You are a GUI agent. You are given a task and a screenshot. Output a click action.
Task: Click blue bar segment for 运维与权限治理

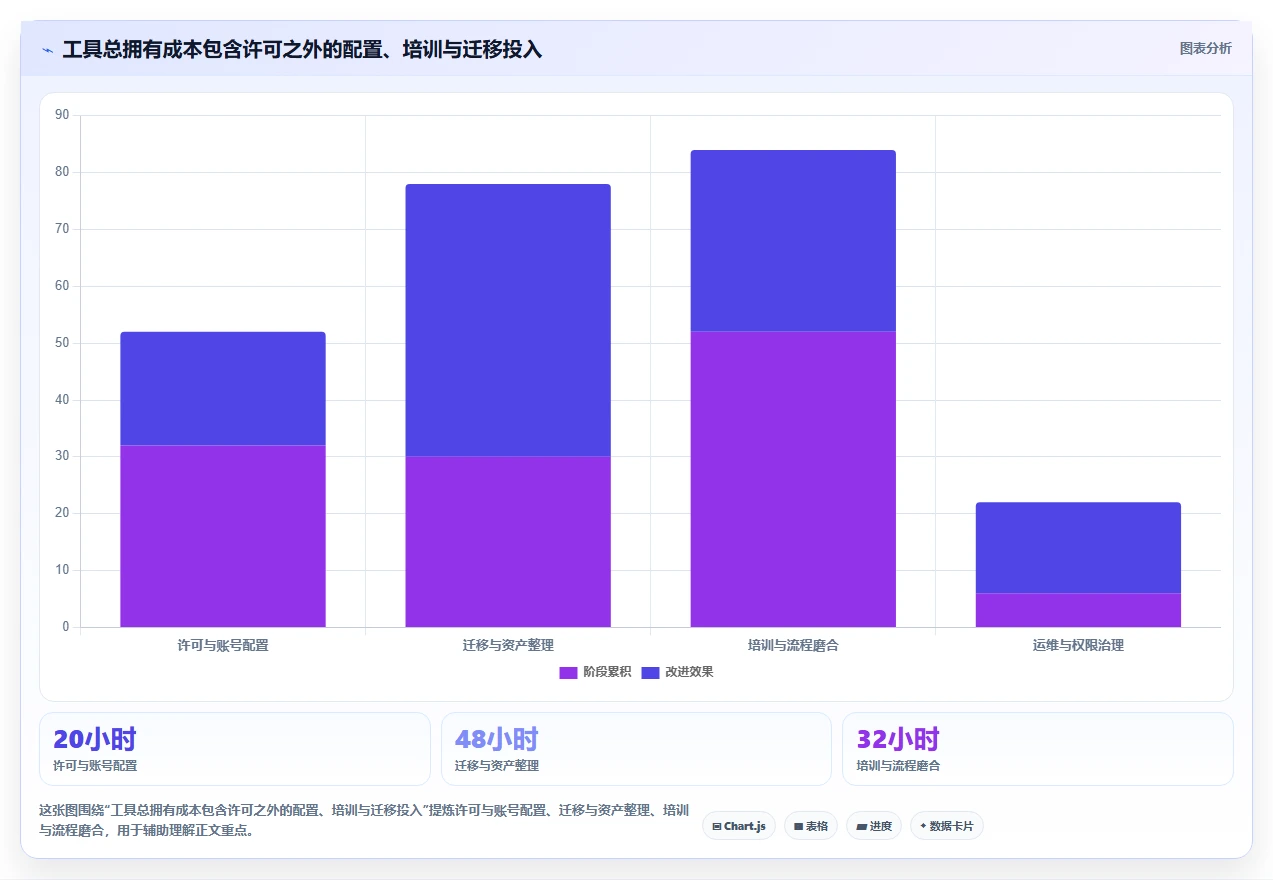1078,548
